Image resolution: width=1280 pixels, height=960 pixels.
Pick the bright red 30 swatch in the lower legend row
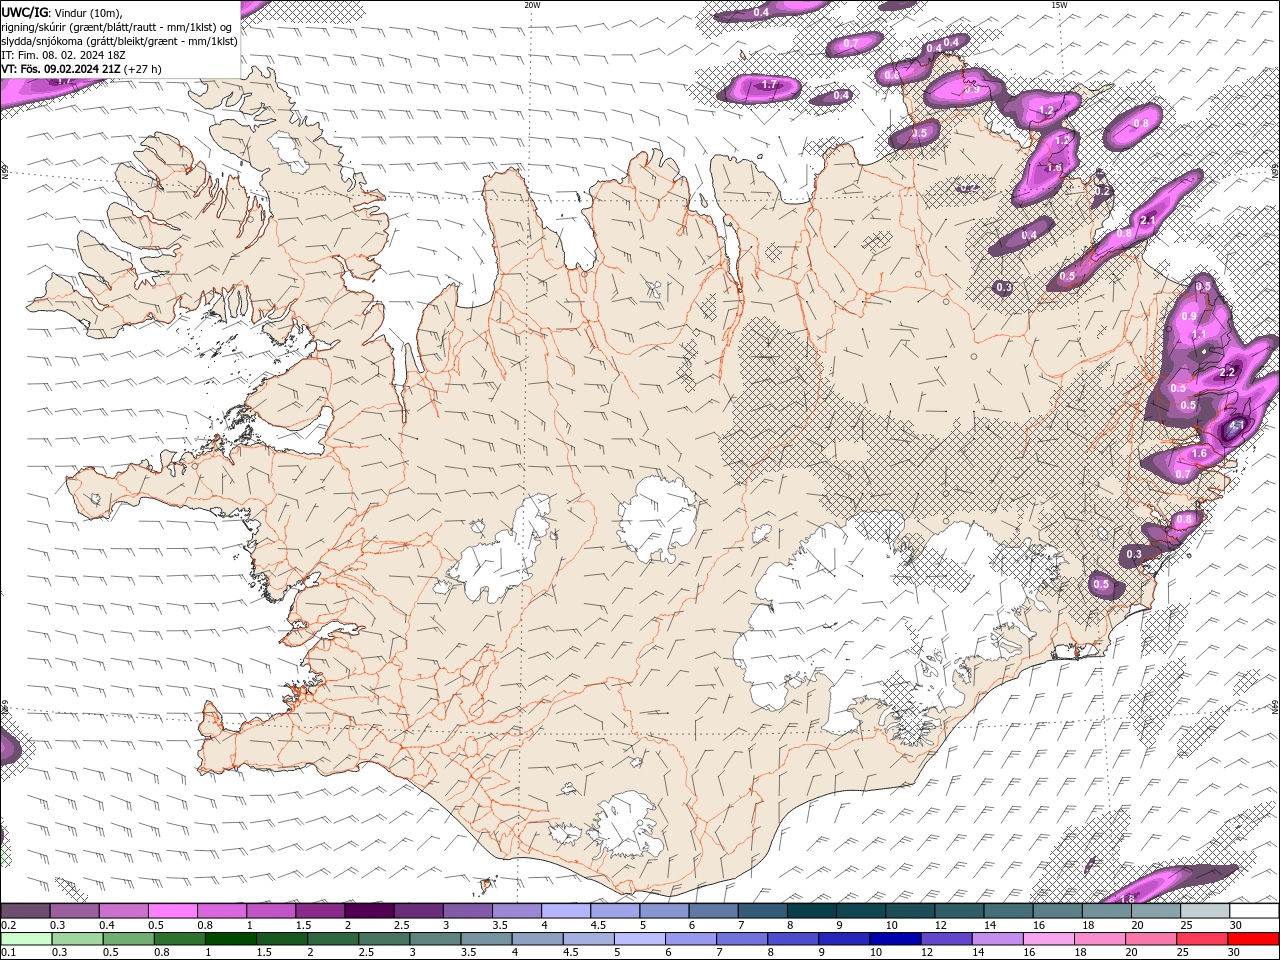tap(1253, 939)
